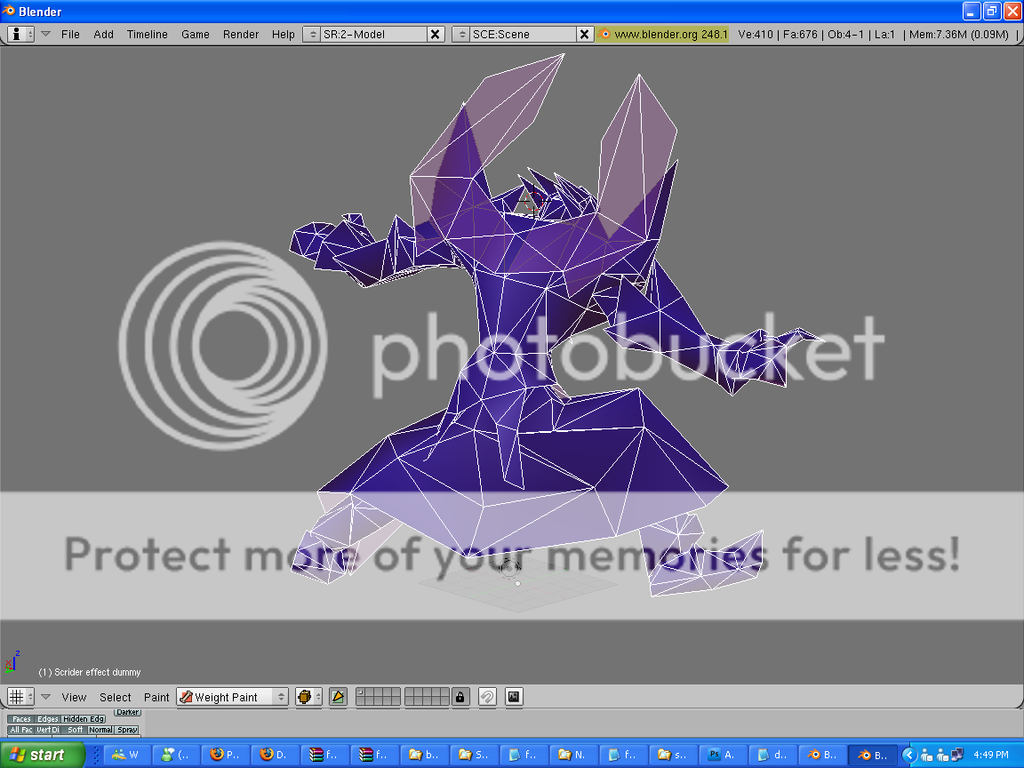This screenshot has height=768, width=1024.
Task: Click the Darker button
Action: pyautogui.click(x=127, y=712)
